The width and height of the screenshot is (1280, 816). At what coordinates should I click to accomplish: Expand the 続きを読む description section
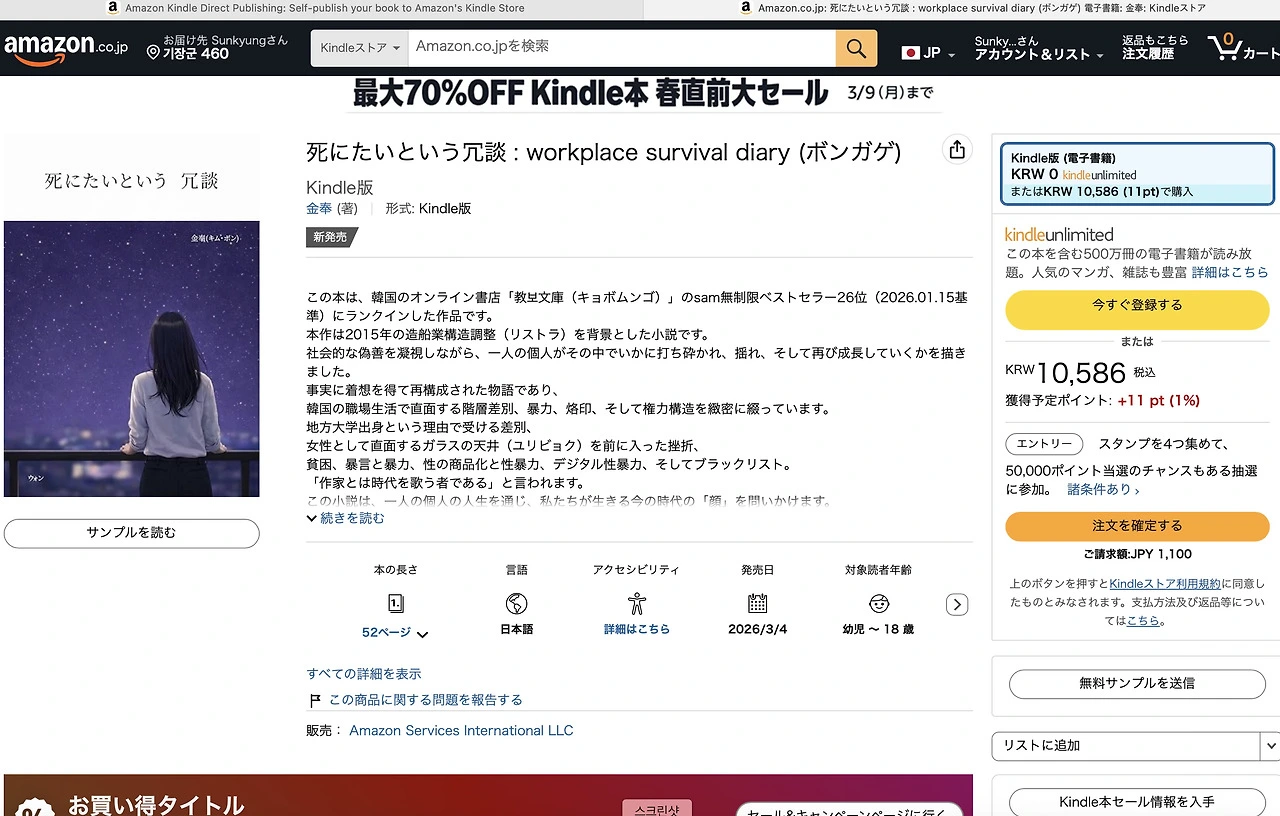pyautogui.click(x=345, y=518)
